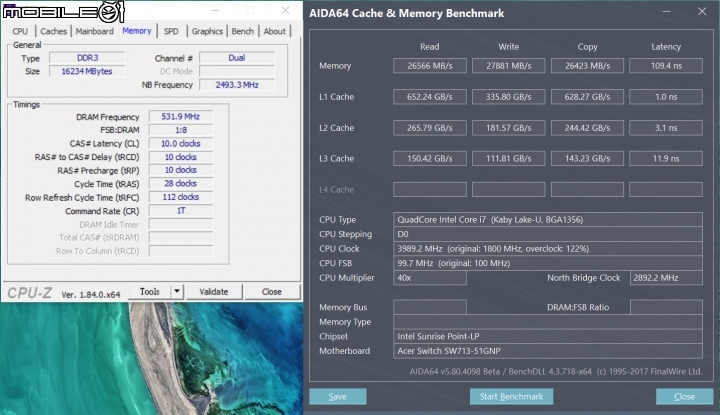The height and width of the screenshot is (415, 720).
Task: Open the About tab in CPU-Z
Action: [x=275, y=31]
